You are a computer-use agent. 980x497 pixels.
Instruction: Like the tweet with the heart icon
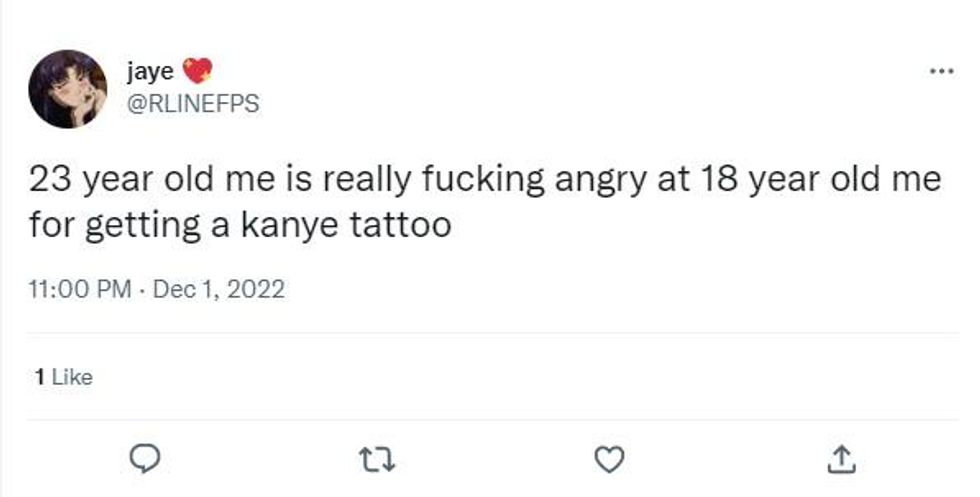[x=609, y=457]
